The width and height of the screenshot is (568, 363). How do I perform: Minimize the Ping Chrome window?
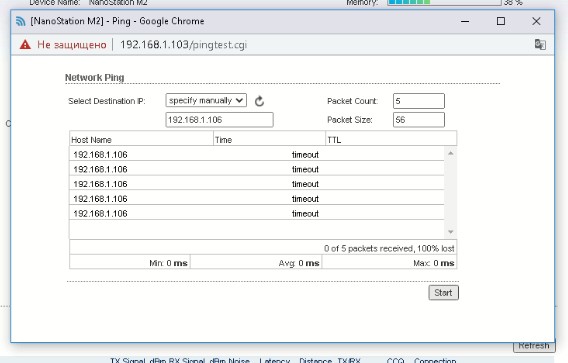465,21
